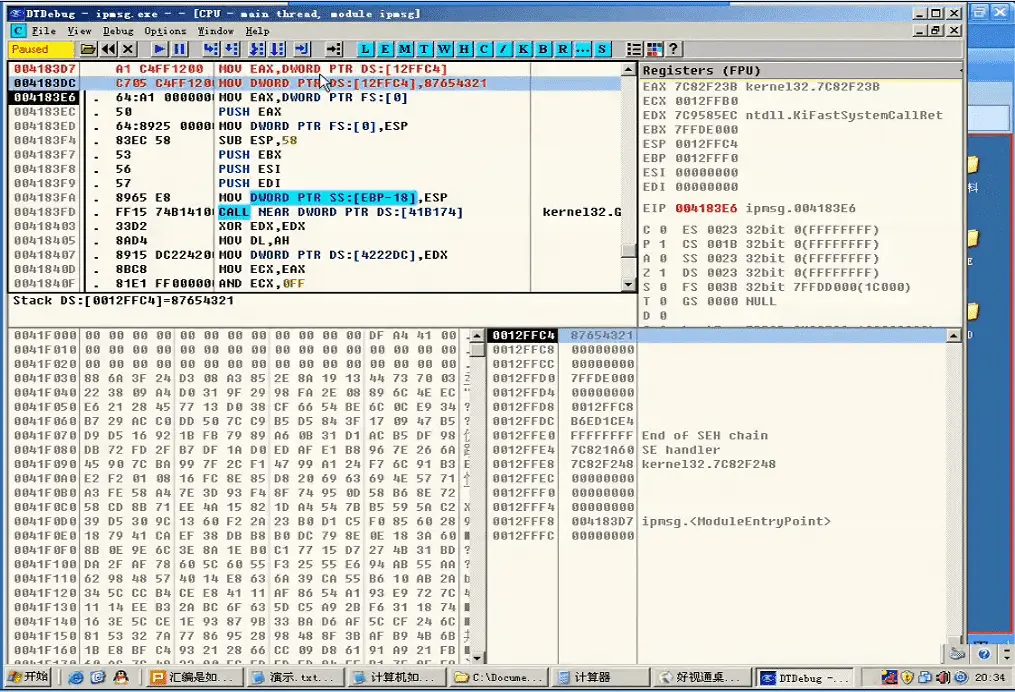Run the program with play button

point(160,49)
